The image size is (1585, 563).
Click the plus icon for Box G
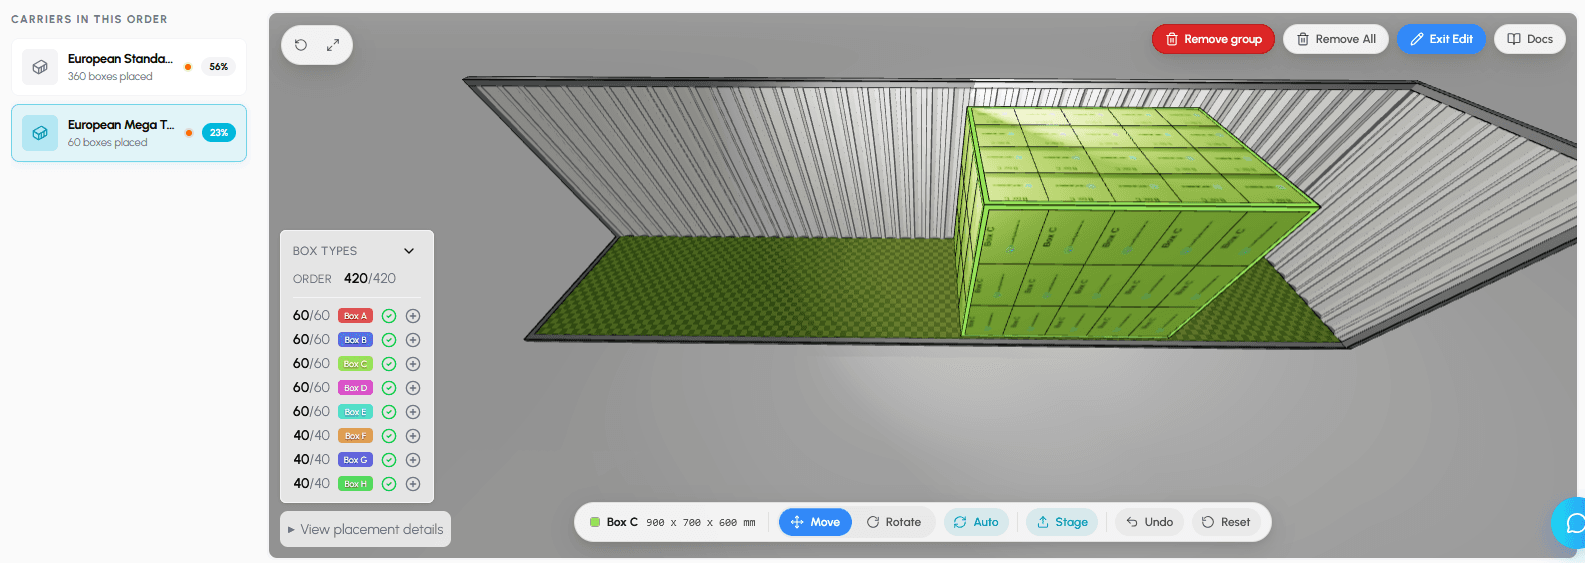point(413,460)
